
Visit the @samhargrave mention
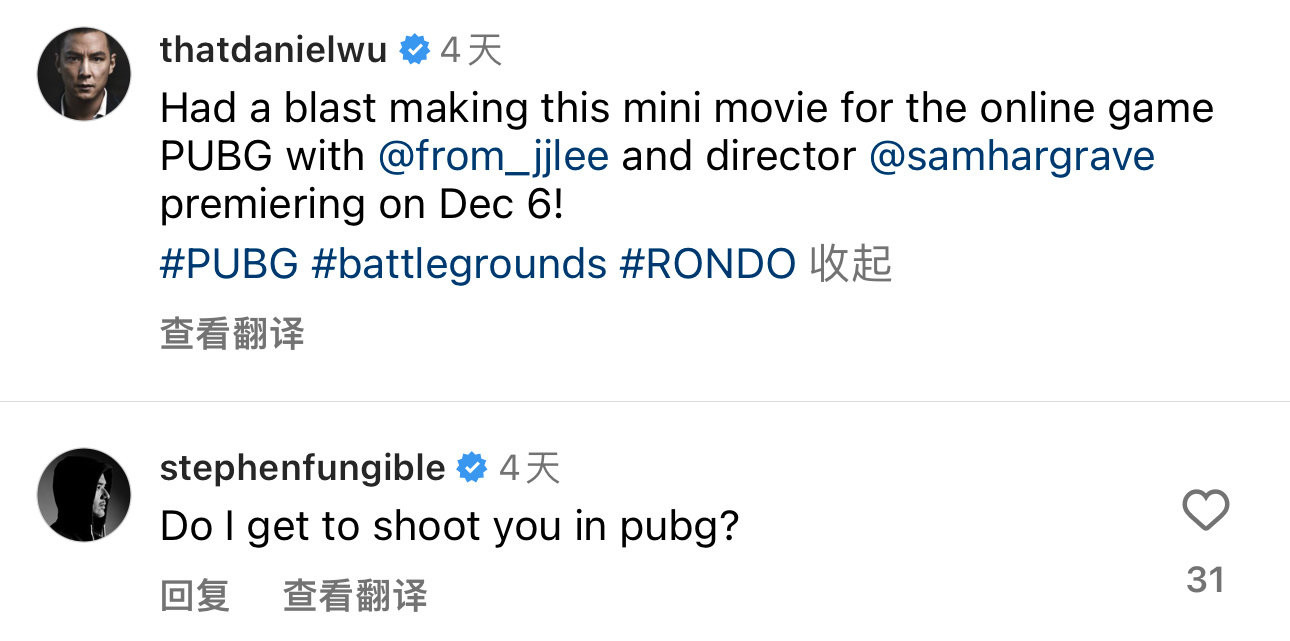pyautogui.click(x=1012, y=157)
